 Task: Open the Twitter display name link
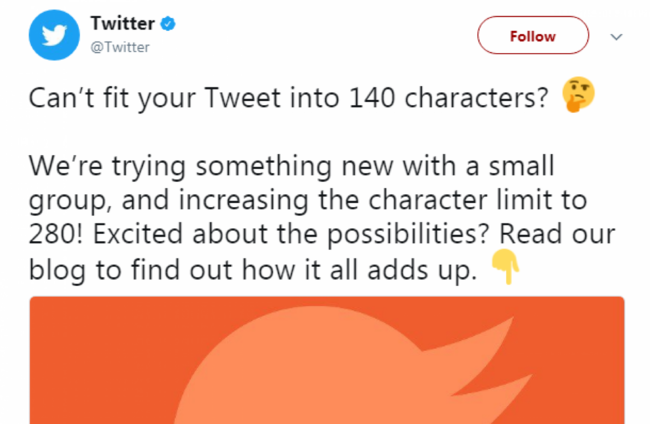pyautogui.click(x=121, y=24)
